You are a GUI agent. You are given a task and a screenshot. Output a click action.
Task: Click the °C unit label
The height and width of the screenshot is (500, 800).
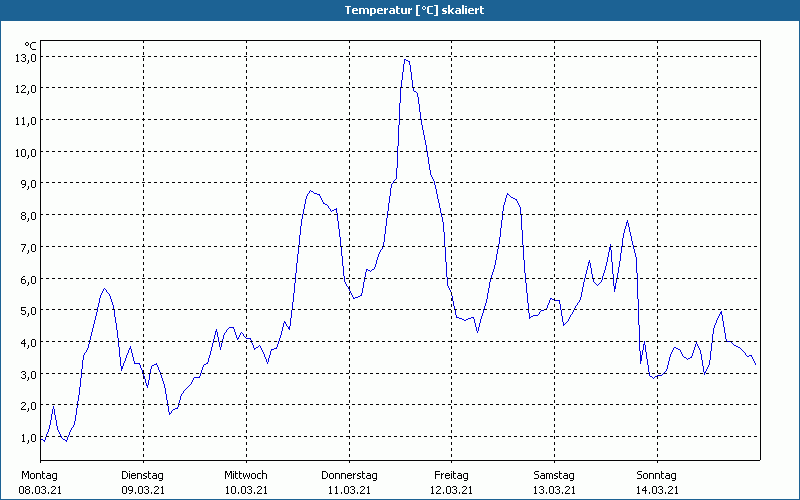coord(30,46)
